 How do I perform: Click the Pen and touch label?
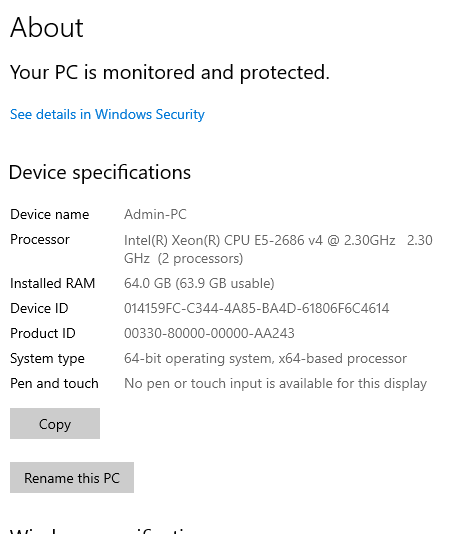point(54,383)
